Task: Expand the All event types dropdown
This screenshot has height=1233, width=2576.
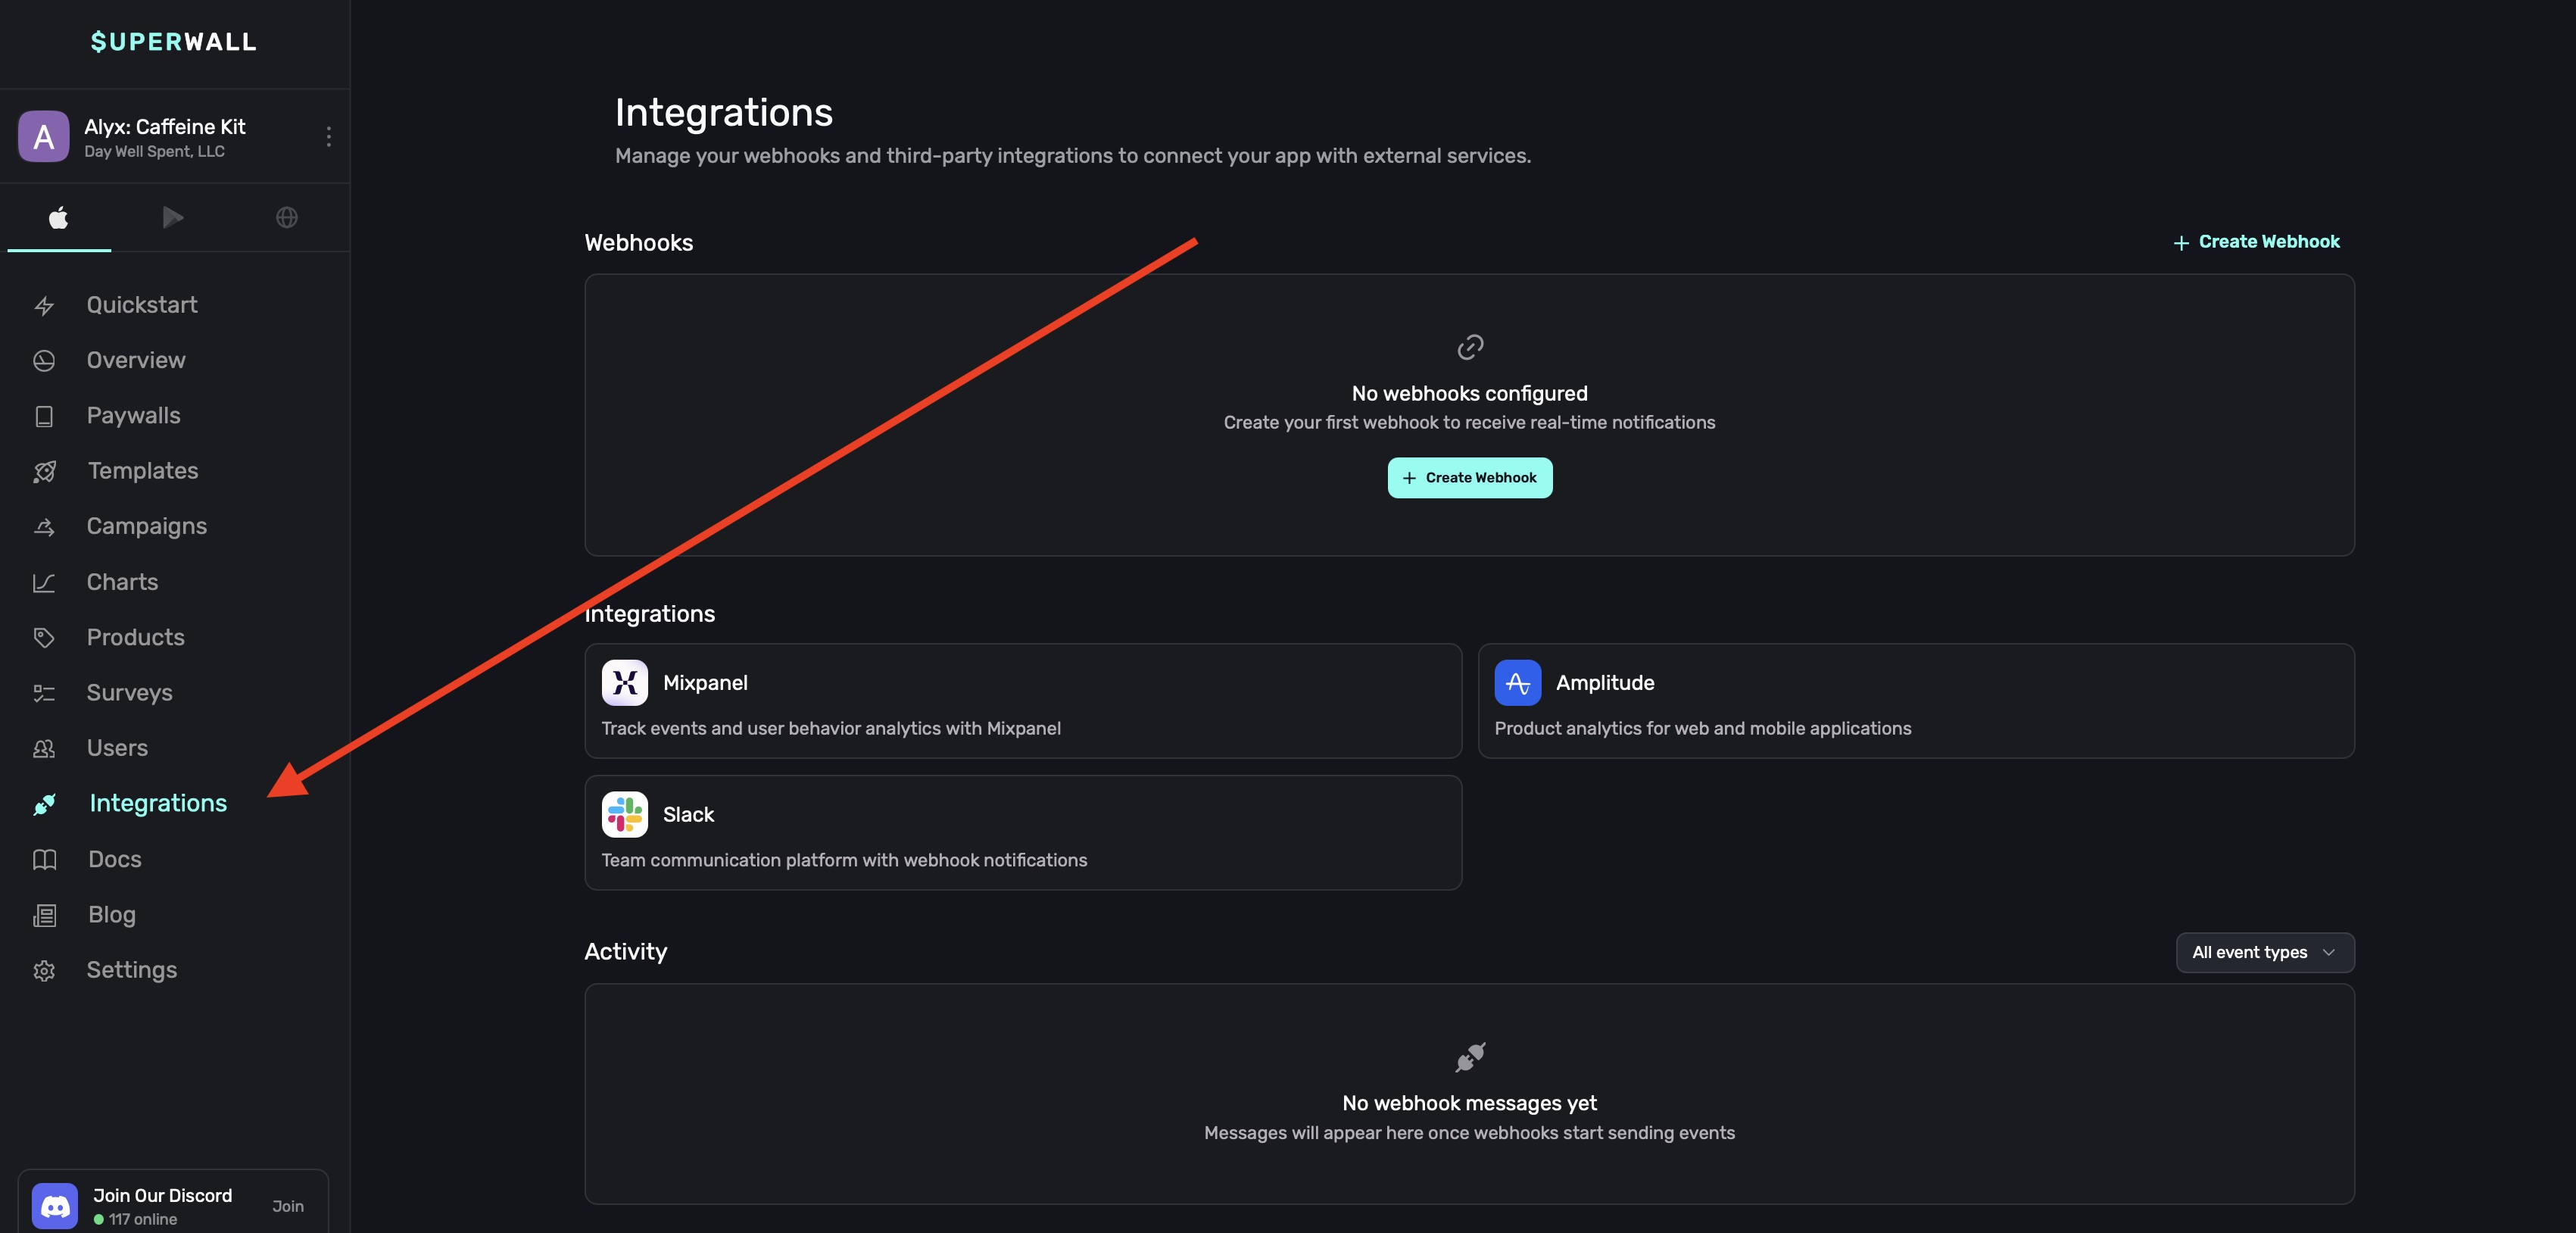Action: point(2264,952)
